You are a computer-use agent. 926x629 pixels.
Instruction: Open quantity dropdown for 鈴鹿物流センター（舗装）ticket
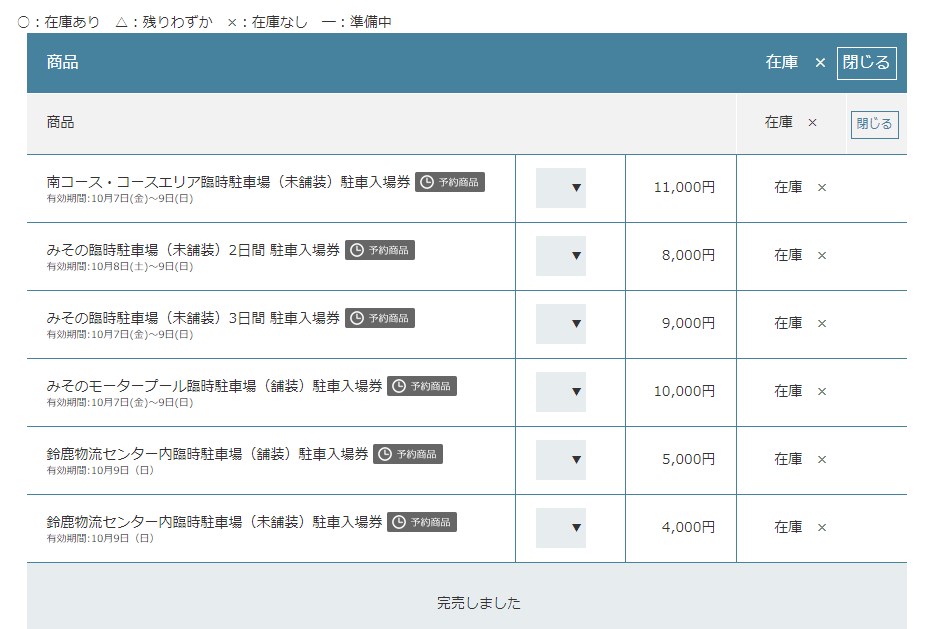point(561,459)
